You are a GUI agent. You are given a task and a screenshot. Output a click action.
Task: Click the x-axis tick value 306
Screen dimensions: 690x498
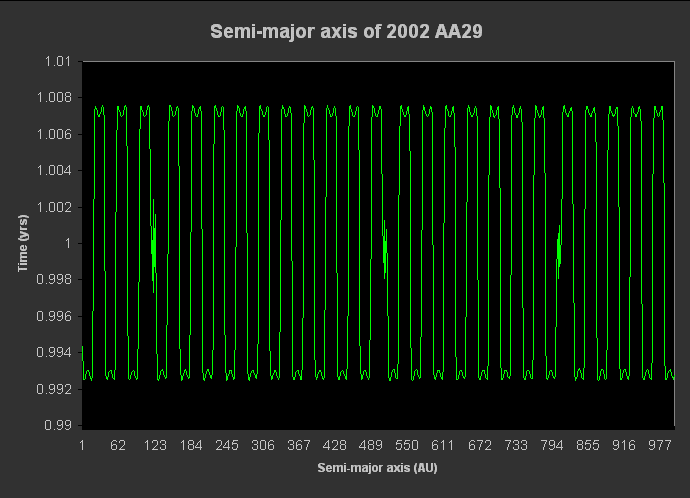click(263, 446)
